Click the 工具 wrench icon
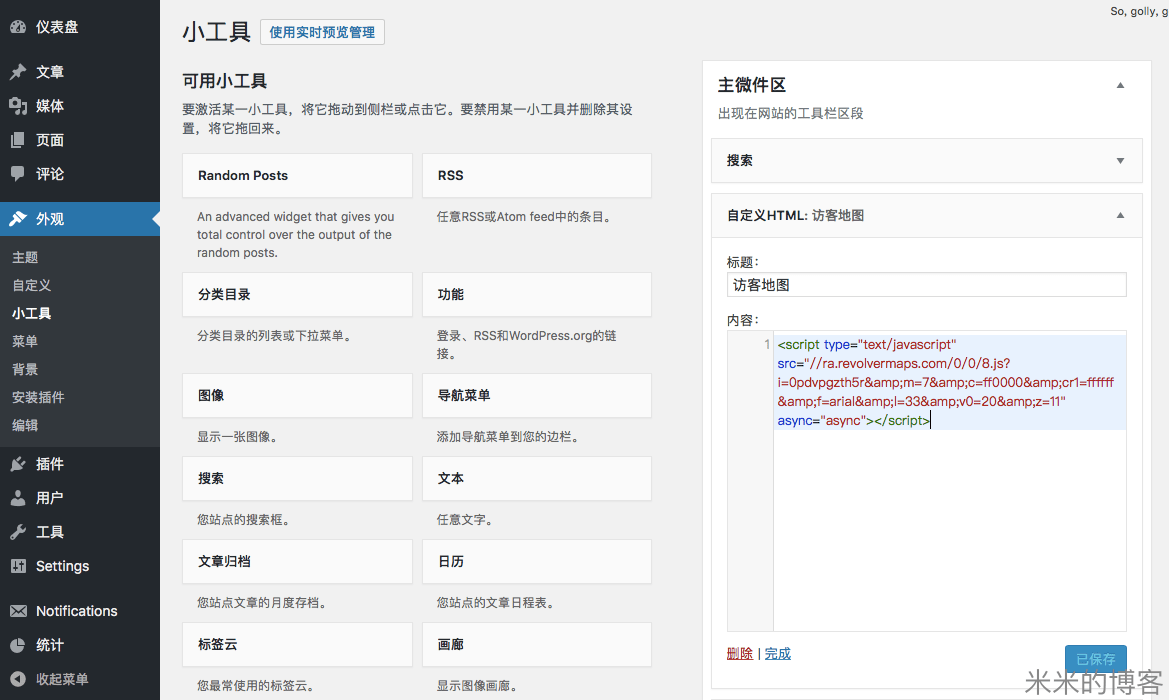This screenshot has height=700, width=1169. click(18, 531)
